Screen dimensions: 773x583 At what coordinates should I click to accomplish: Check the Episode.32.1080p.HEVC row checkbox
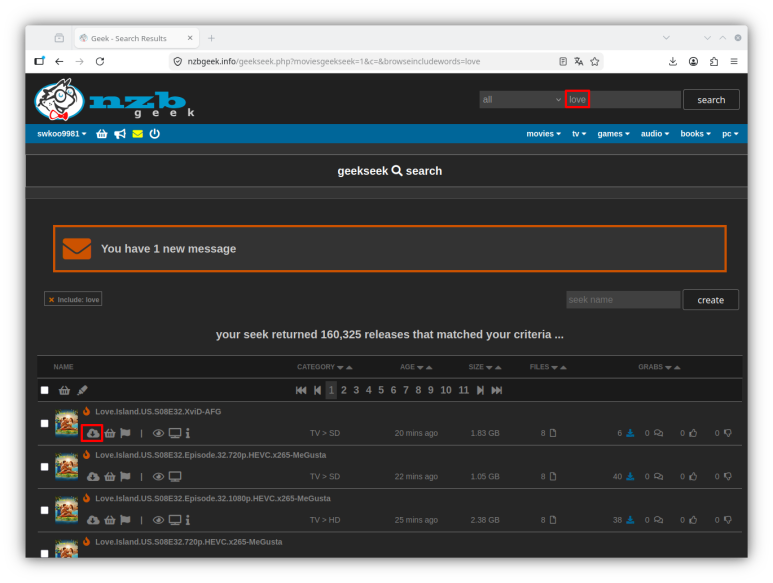(x=45, y=510)
